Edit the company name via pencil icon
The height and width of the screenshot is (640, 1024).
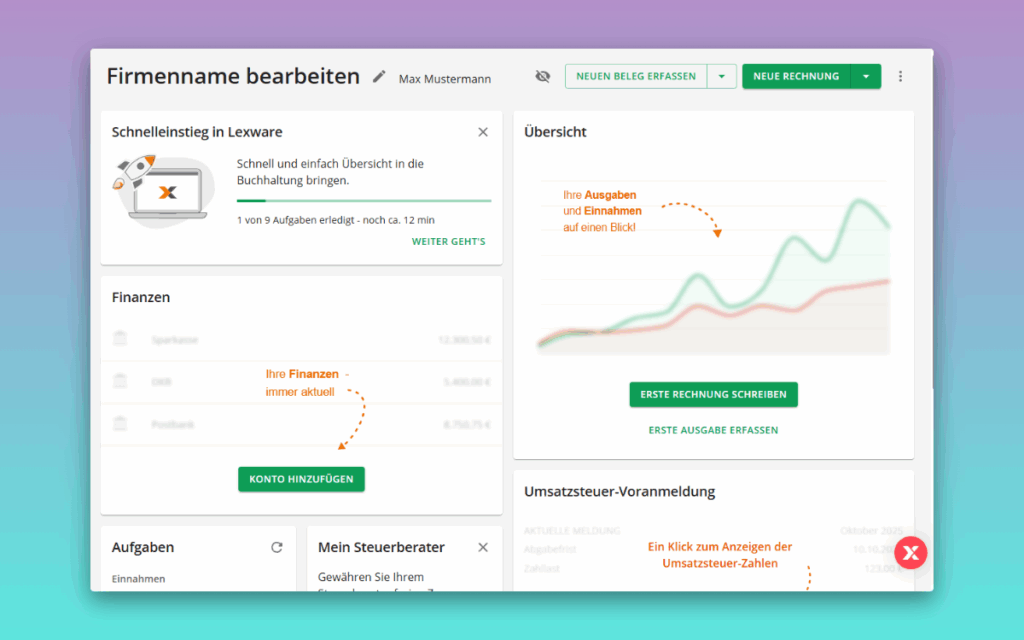[378, 75]
